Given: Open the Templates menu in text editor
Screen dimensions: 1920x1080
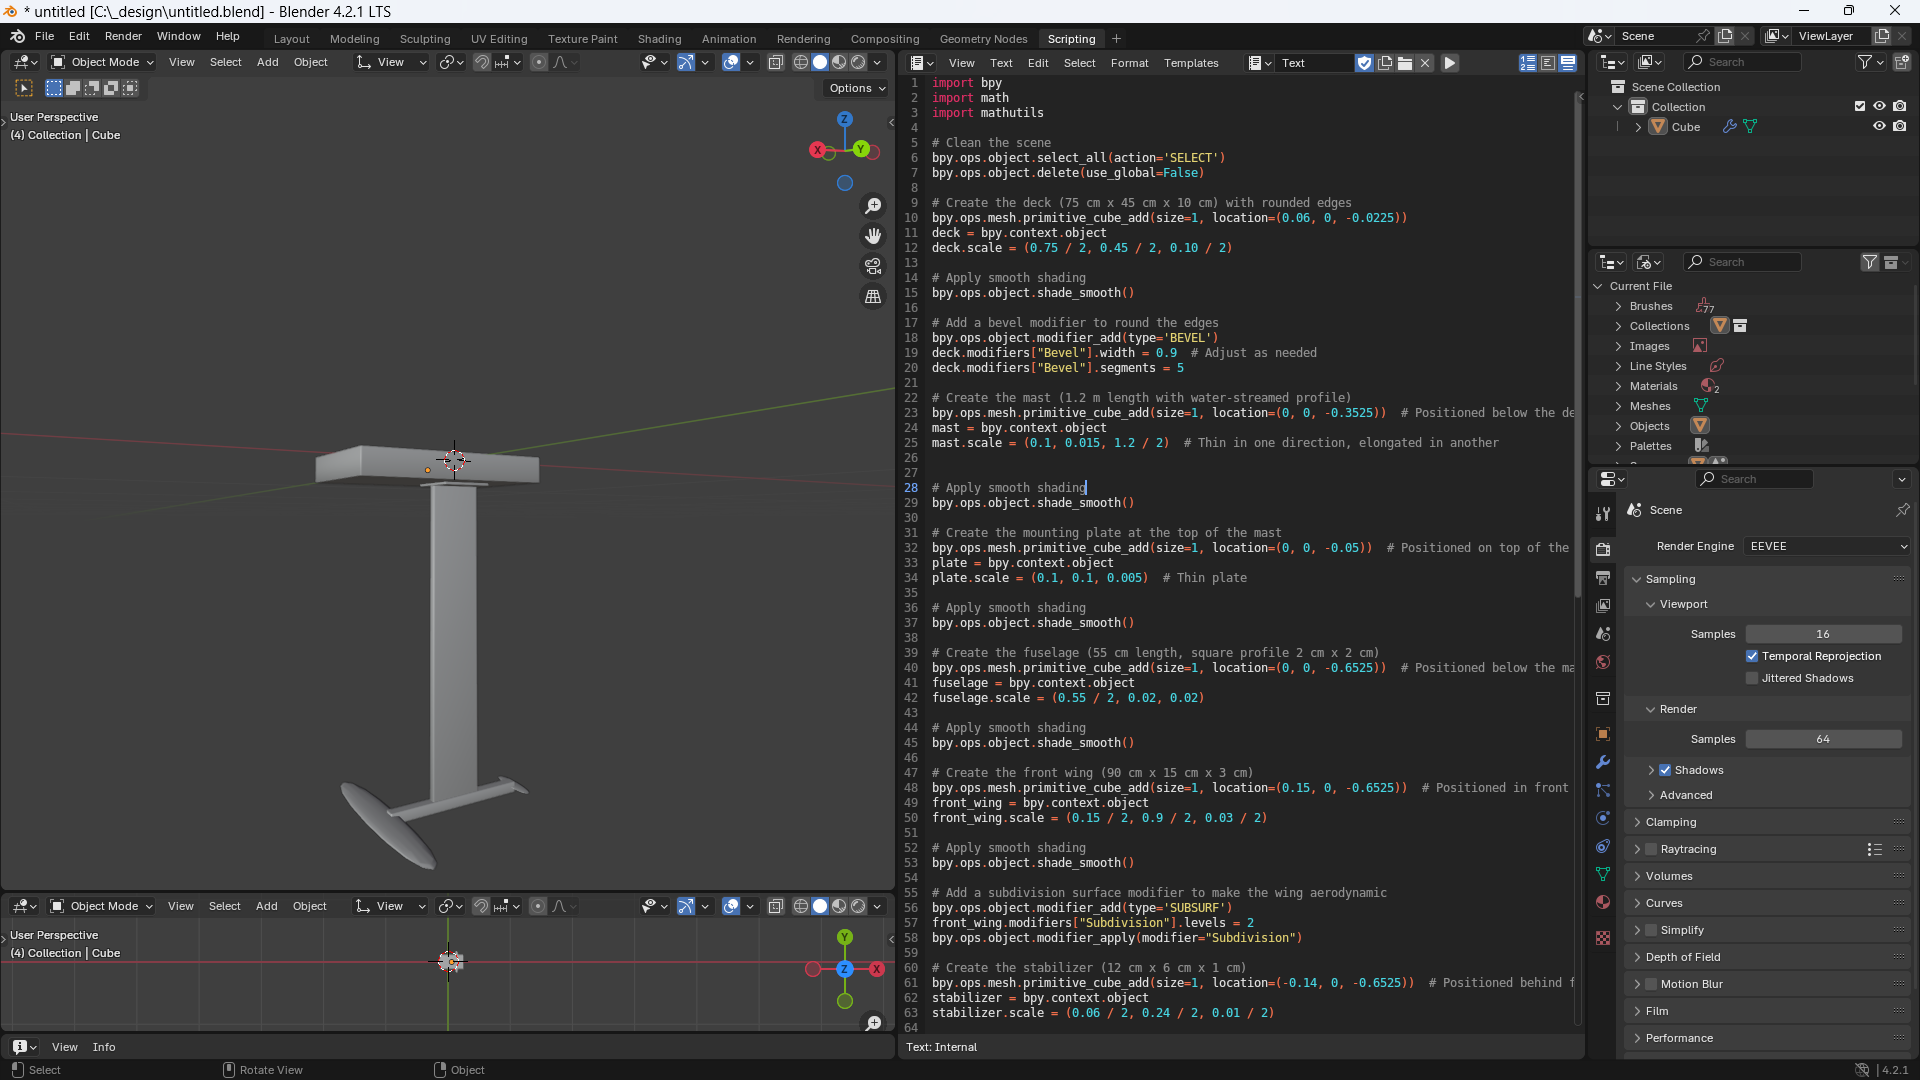Looking at the screenshot, I should pyautogui.click(x=1190, y=63).
